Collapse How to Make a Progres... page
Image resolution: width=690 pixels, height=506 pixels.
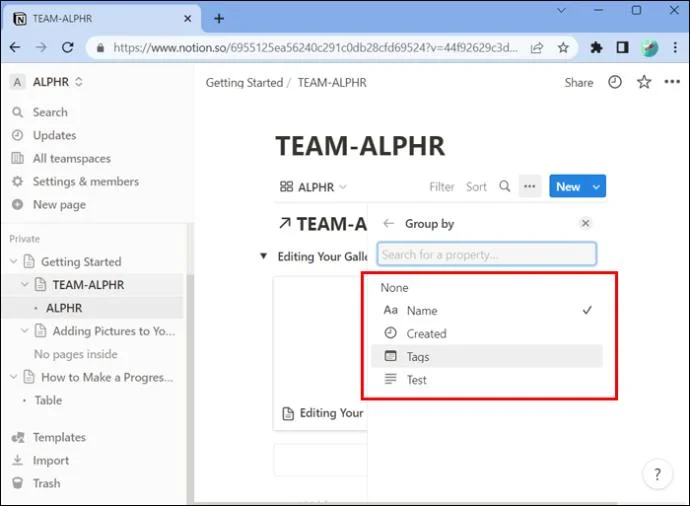point(14,377)
